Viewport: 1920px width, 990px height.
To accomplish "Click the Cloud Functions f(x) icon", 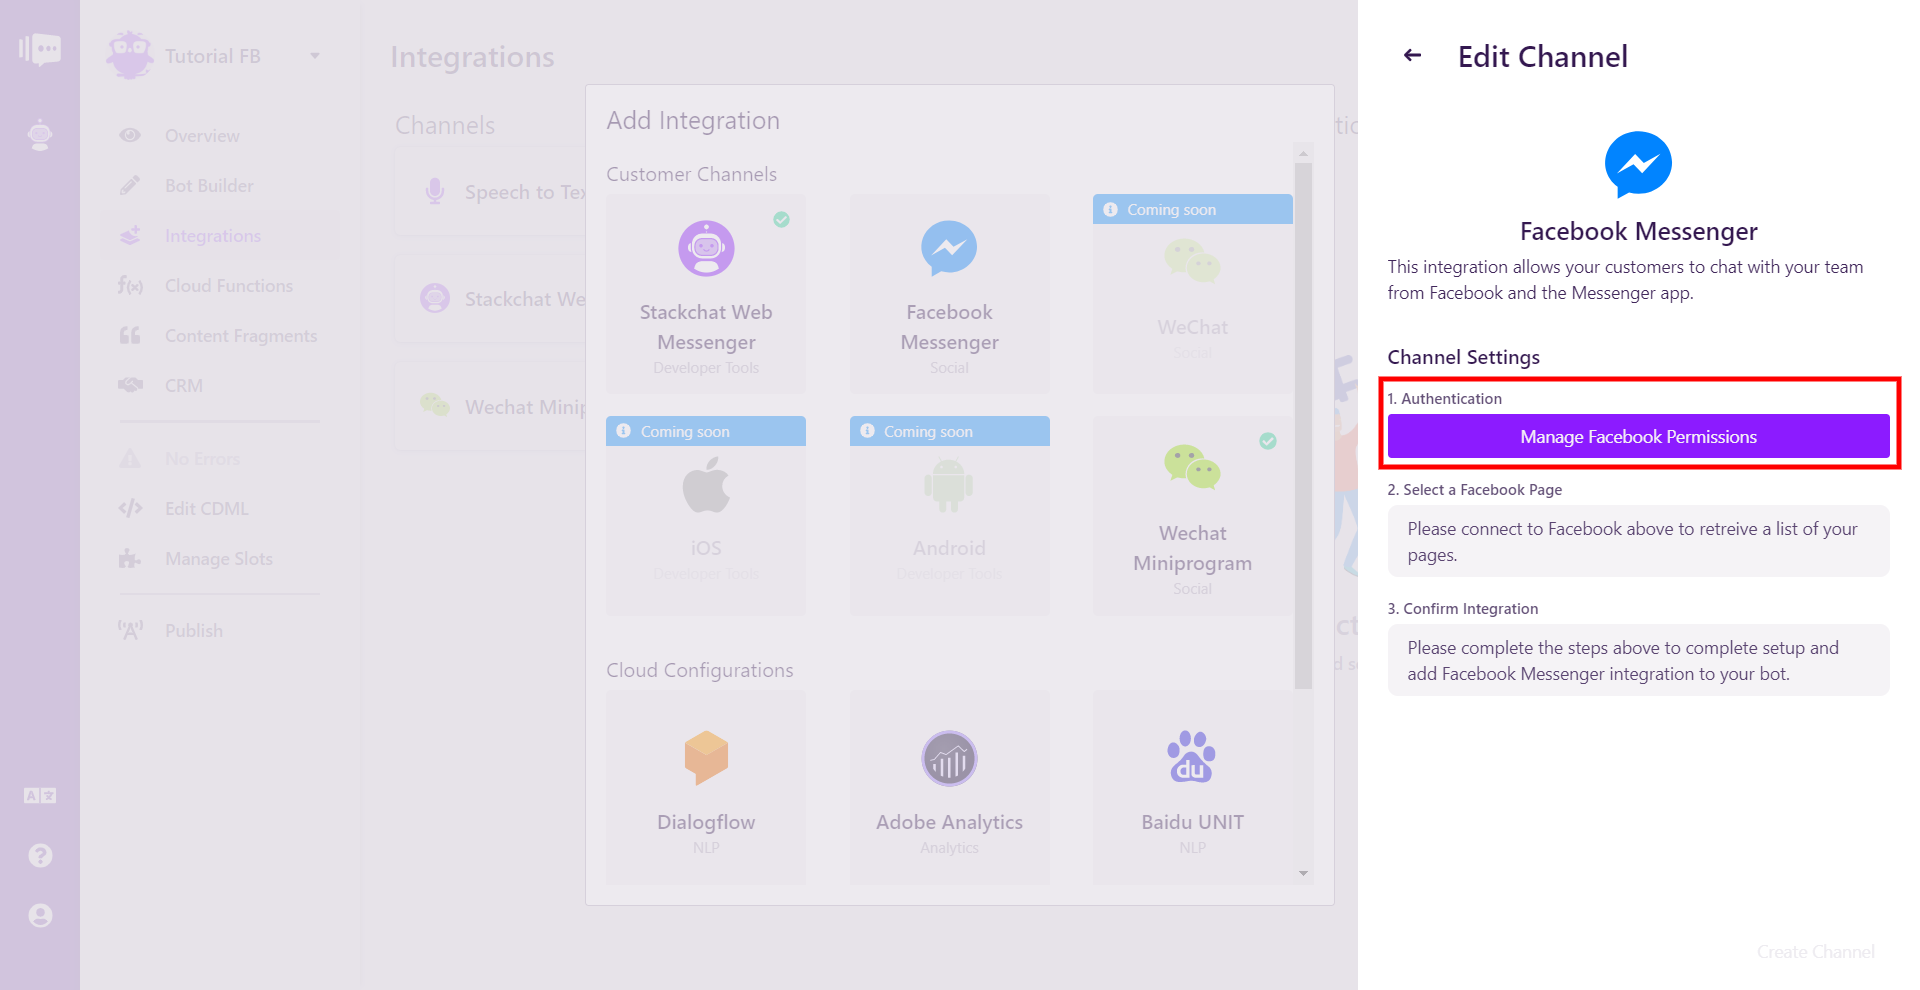I will pos(130,286).
